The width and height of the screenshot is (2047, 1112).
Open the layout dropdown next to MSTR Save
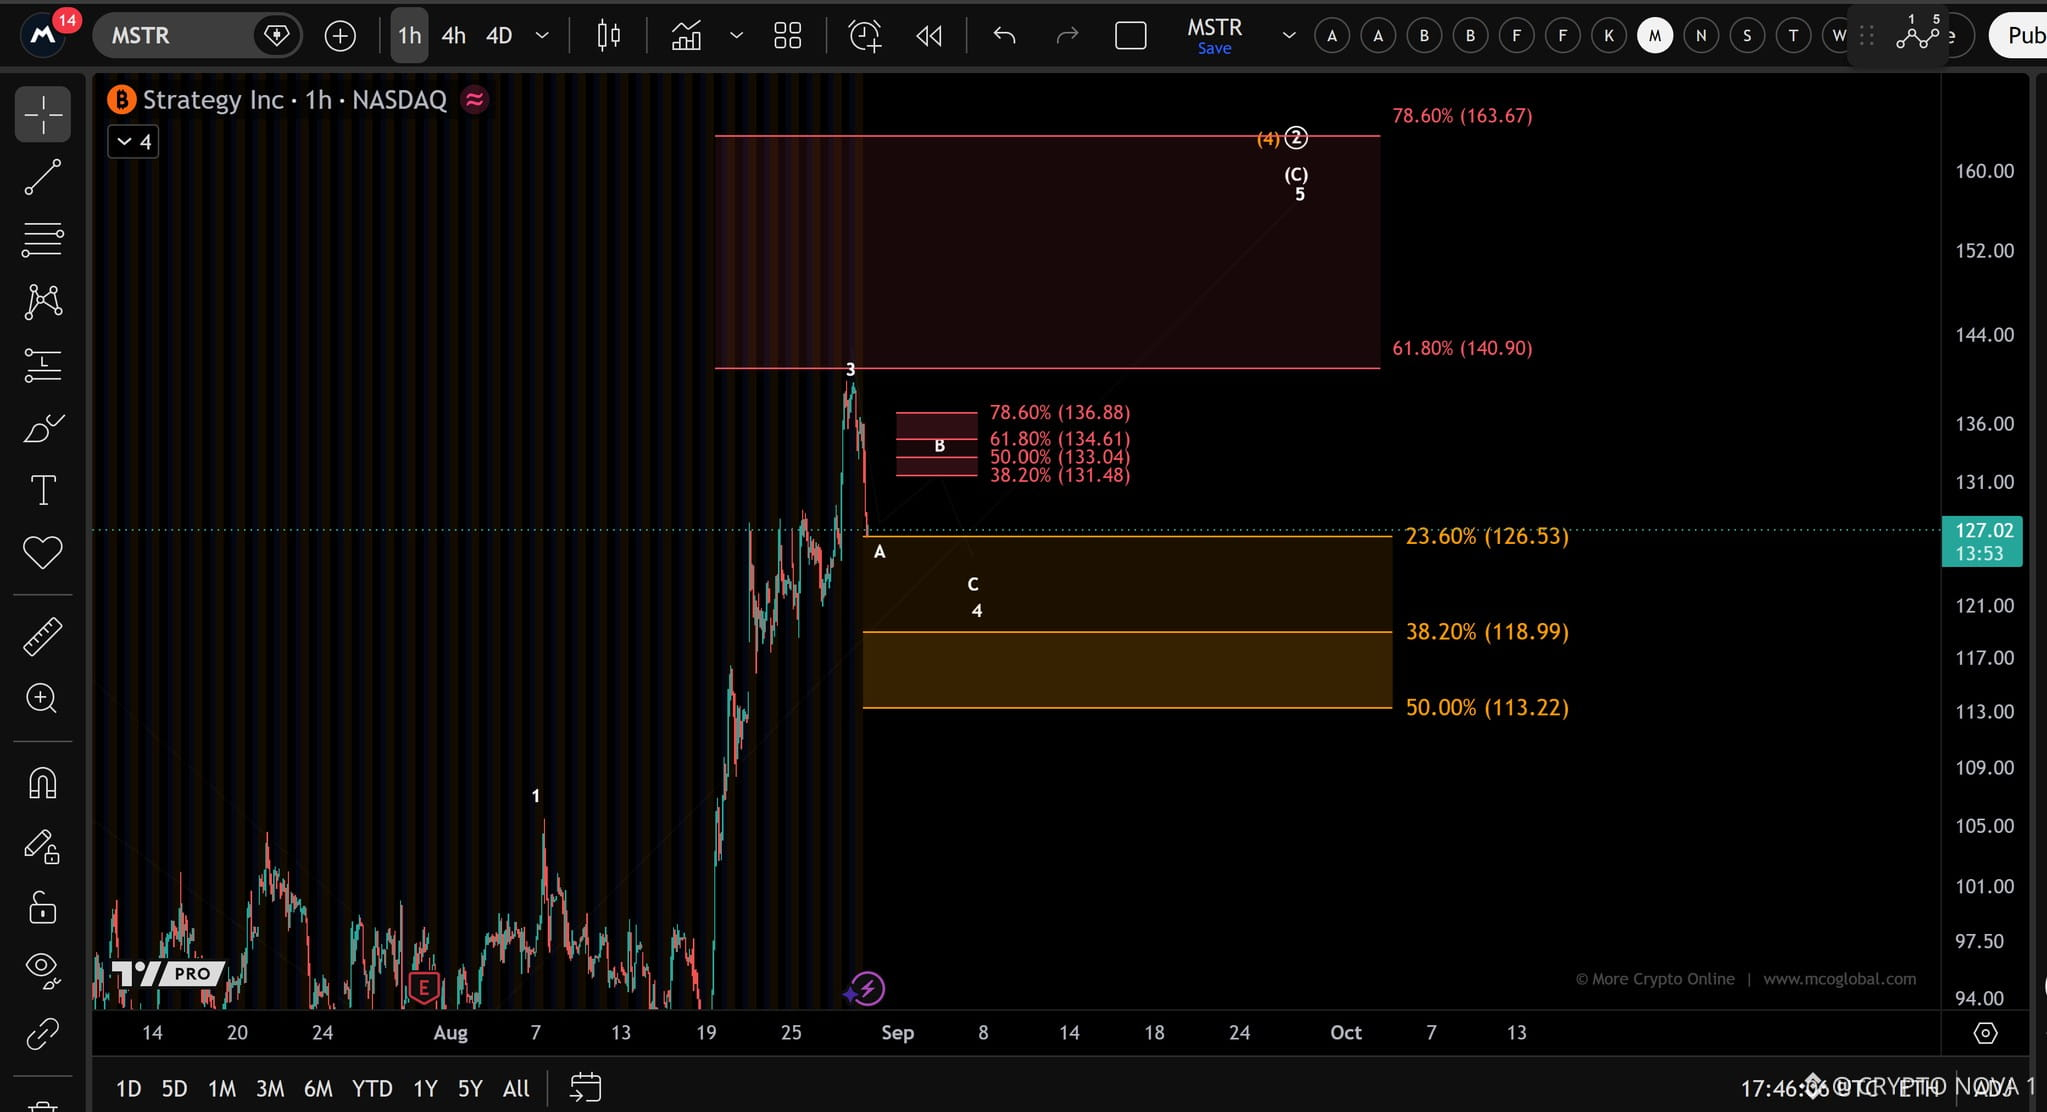coord(1289,36)
